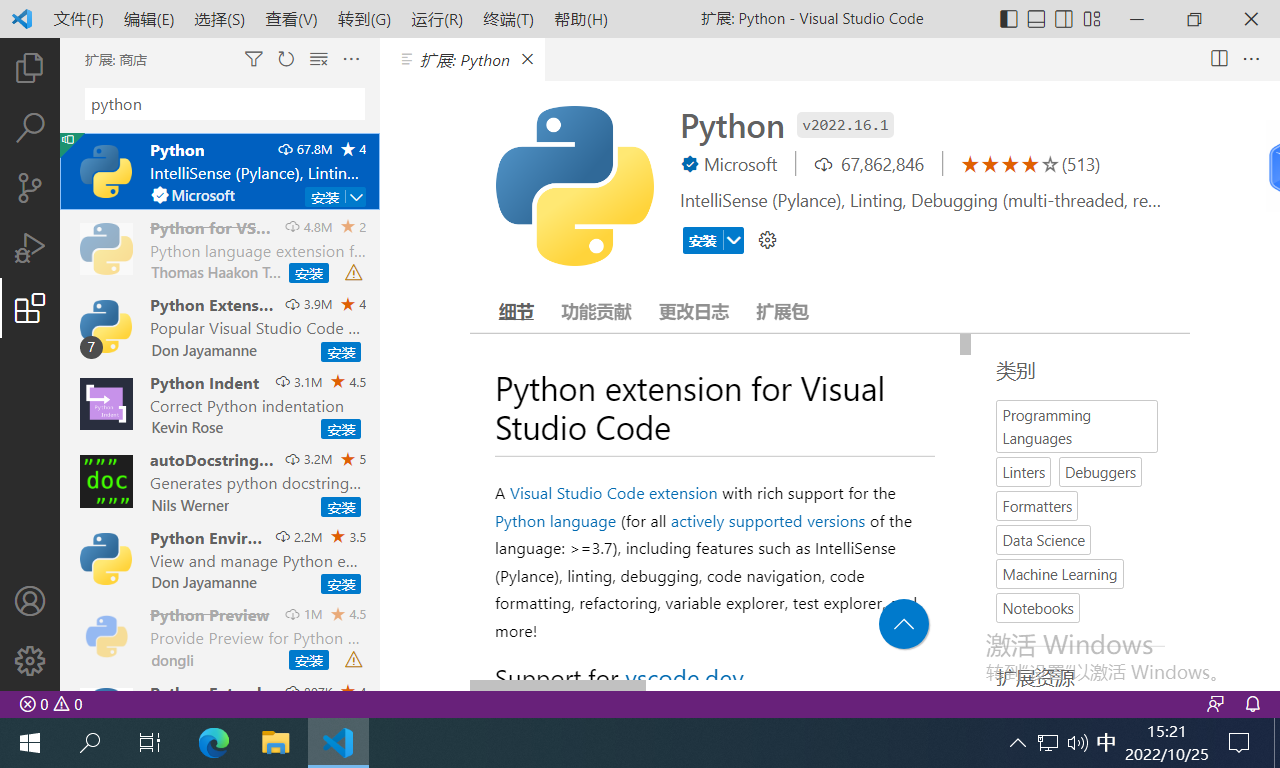The width and height of the screenshot is (1280, 768).
Task: Install Python Environment Manager extension
Action: pyautogui.click(x=341, y=584)
